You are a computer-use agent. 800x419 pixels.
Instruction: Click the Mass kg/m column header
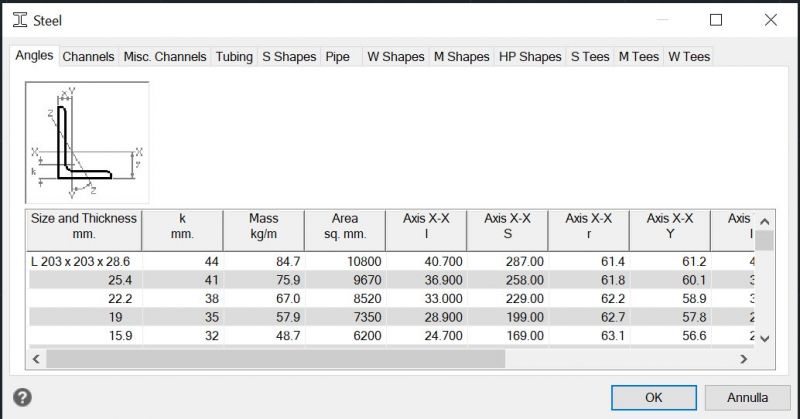click(x=263, y=226)
